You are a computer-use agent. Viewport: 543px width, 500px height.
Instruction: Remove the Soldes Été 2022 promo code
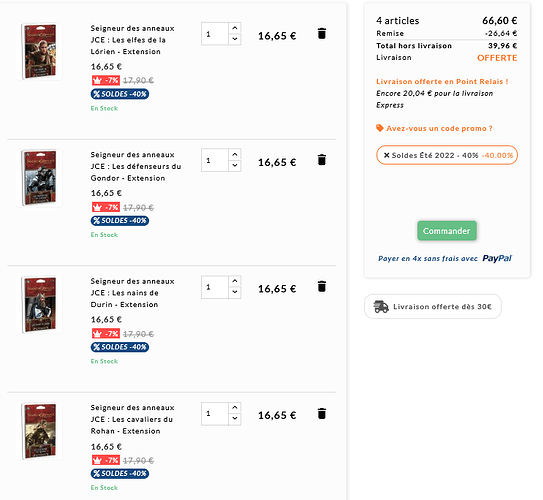pos(386,155)
